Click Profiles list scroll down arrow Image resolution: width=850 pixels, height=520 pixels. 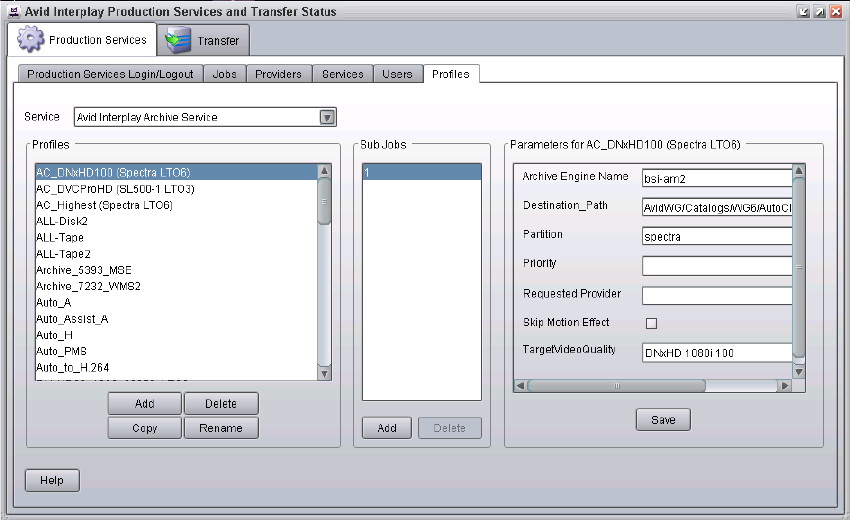[324, 373]
